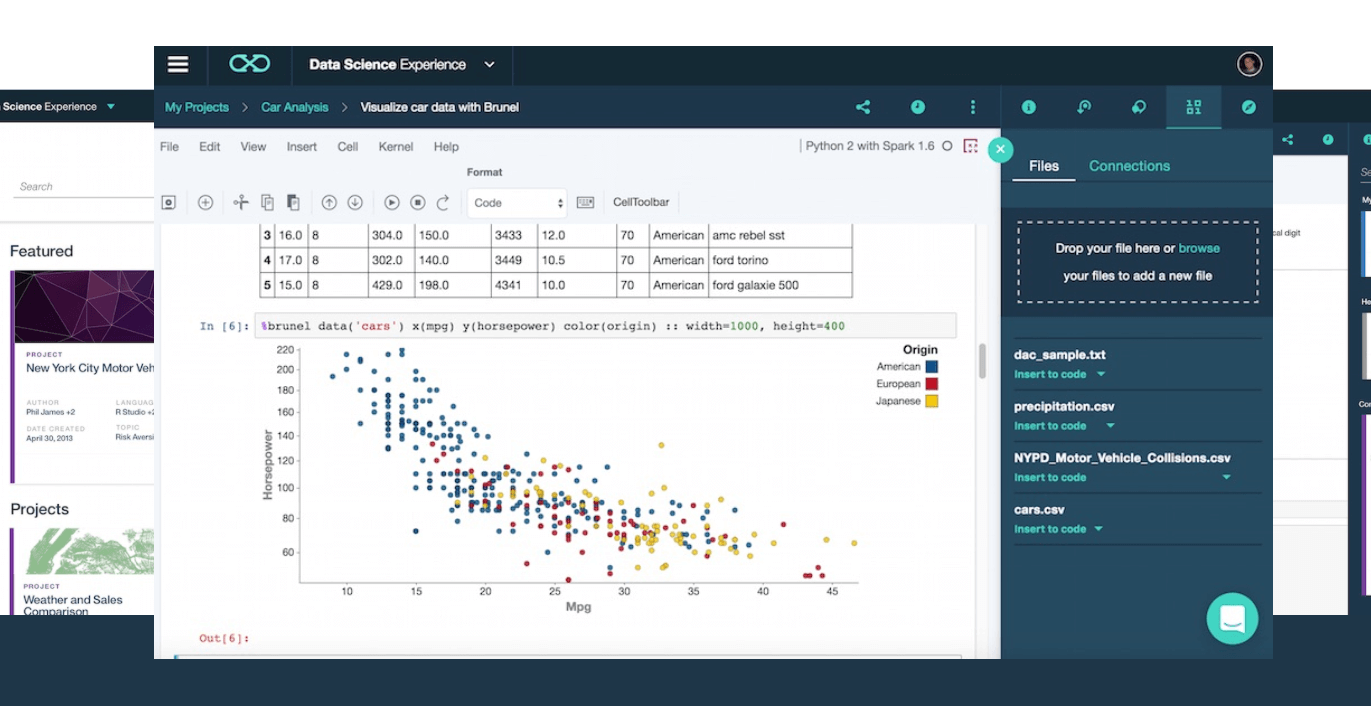The height and width of the screenshot is (706, 1371).
Task: Switch to the Connections tab
Action: click(1129, 166)
